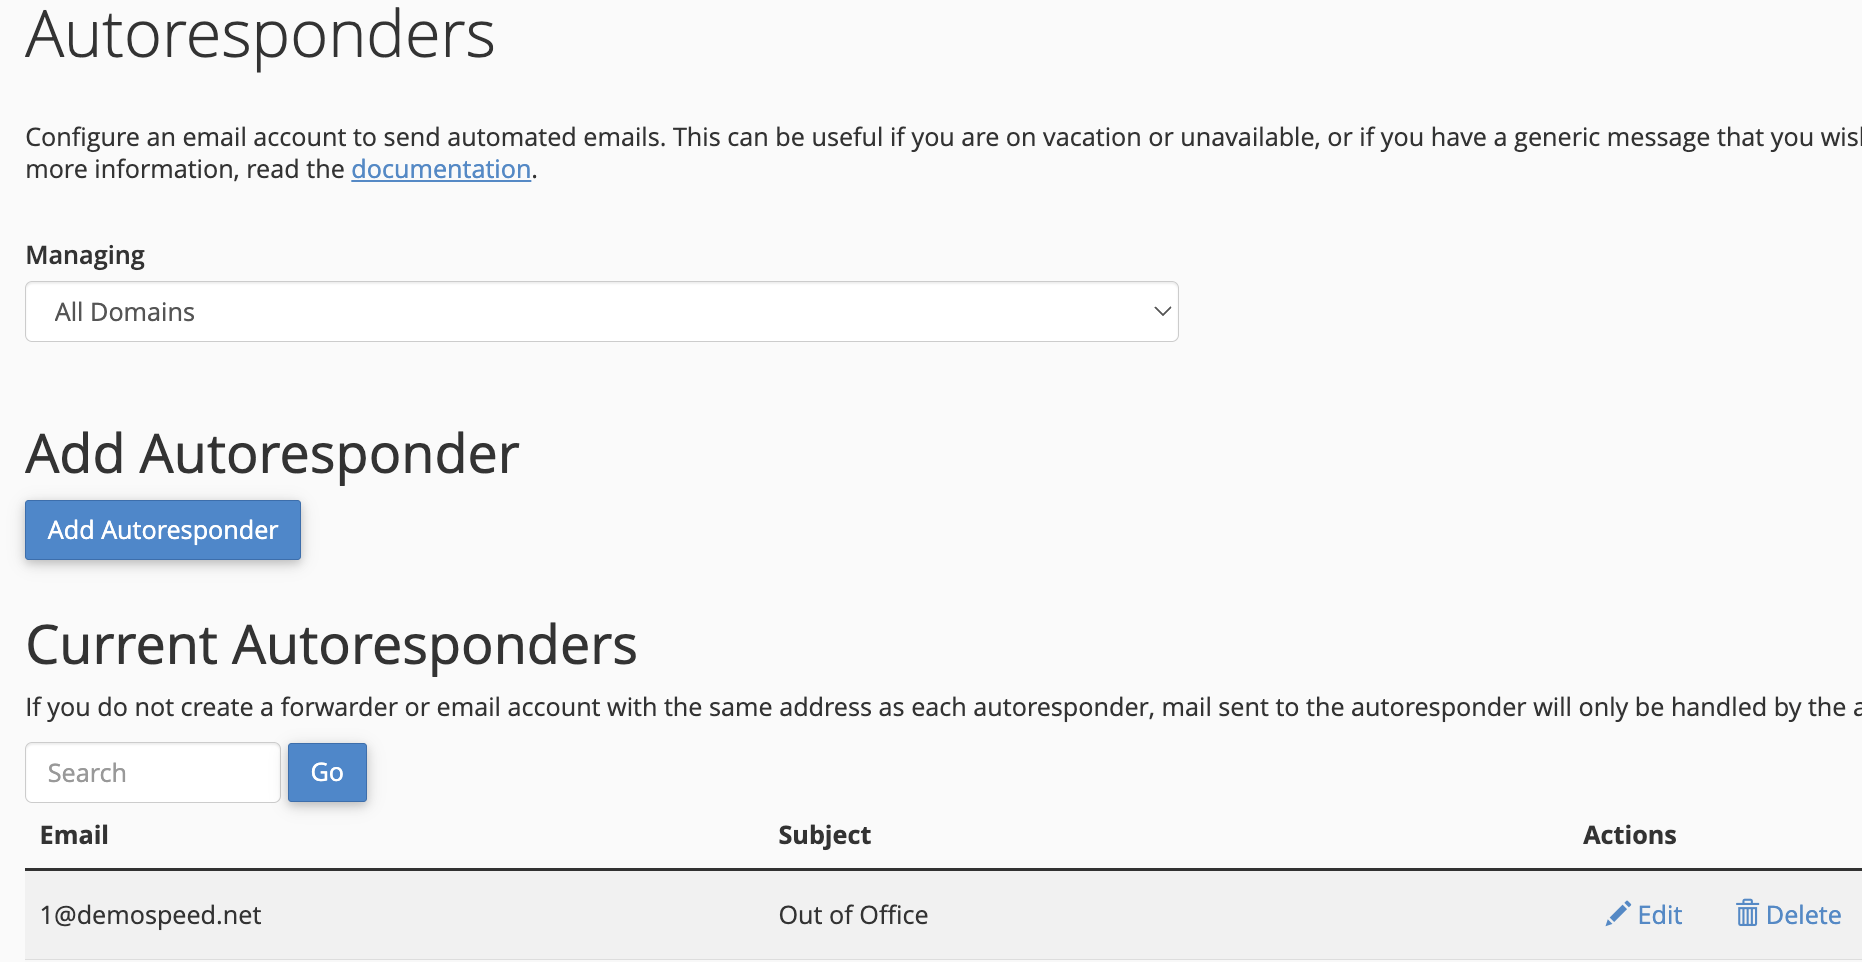Click inside the Search field

click(153, 773)
